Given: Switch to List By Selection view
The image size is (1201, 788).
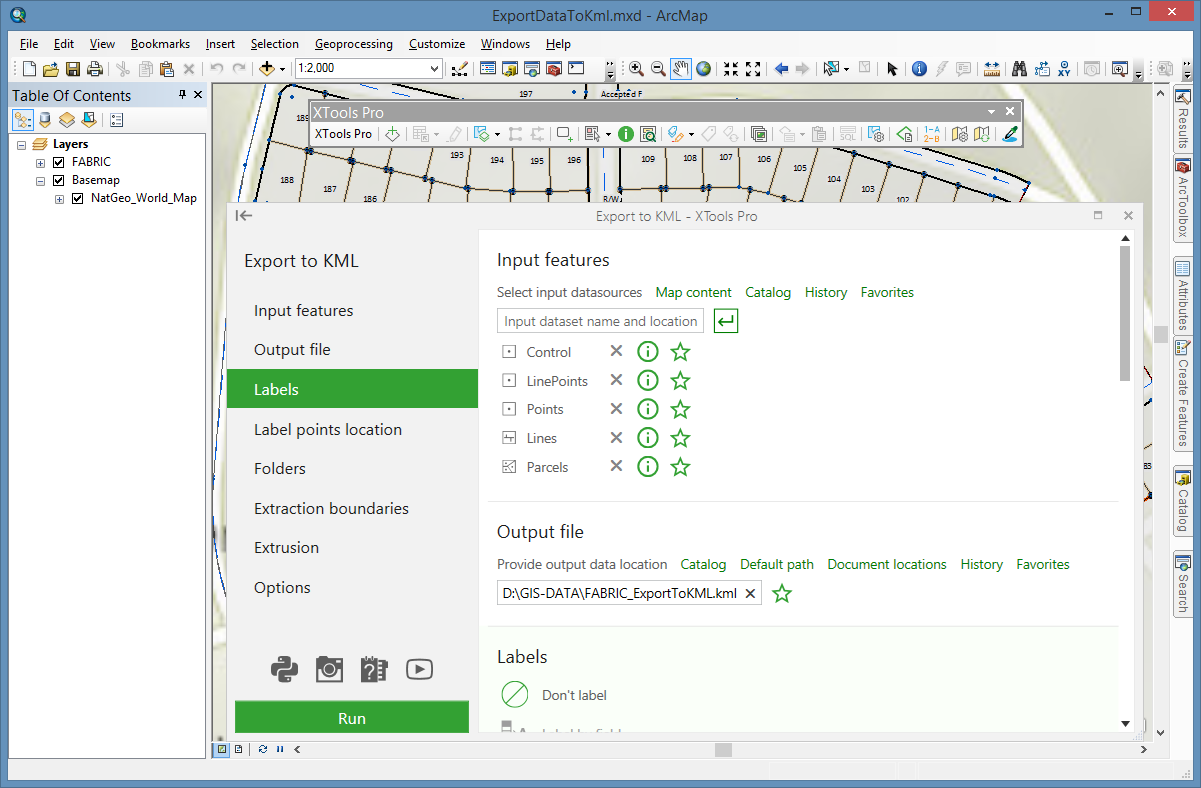Looking at the screenshot, I should [x=88, y=120].
